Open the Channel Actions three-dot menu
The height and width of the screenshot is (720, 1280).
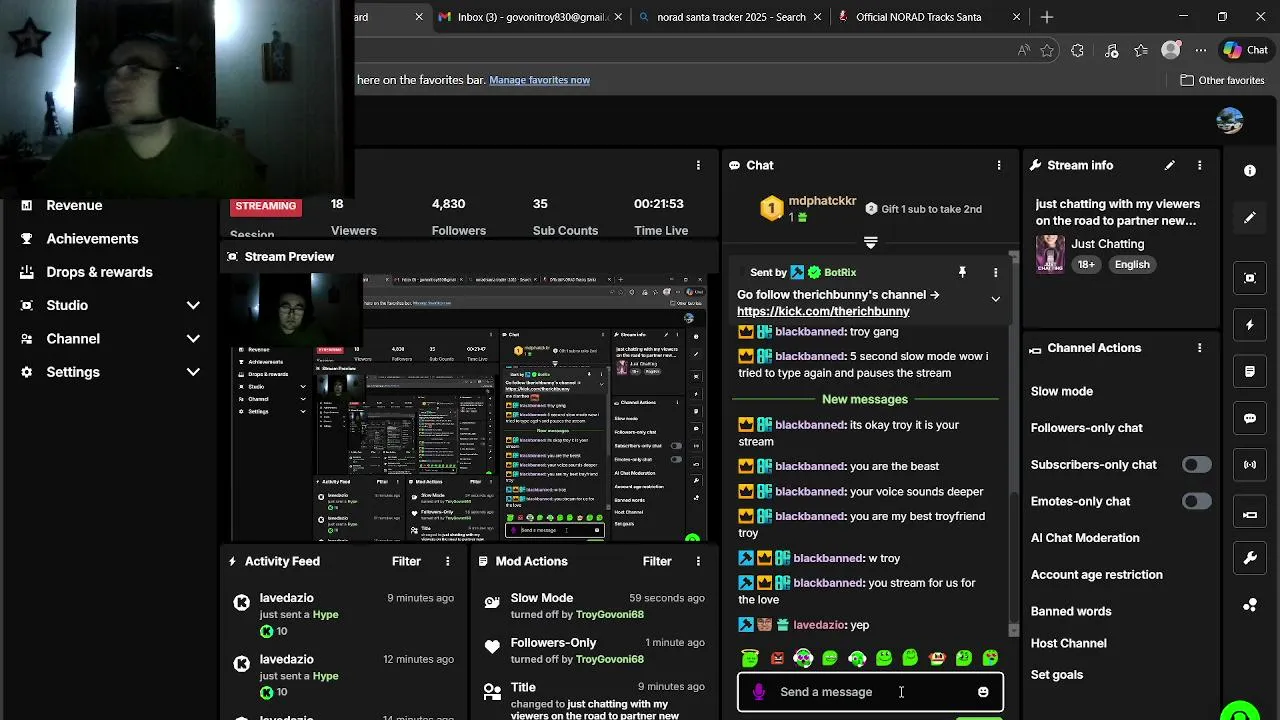[x=1199, y=348]
